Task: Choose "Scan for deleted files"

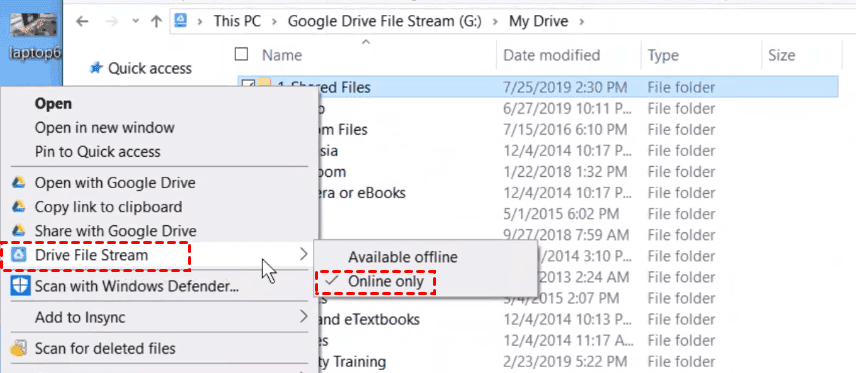Action: pos(105,348)
